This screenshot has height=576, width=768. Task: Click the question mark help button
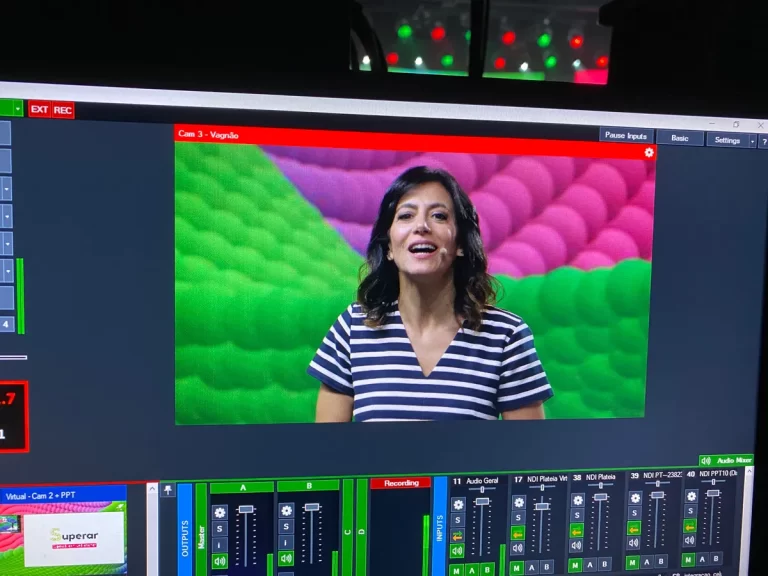pos(764,143)
